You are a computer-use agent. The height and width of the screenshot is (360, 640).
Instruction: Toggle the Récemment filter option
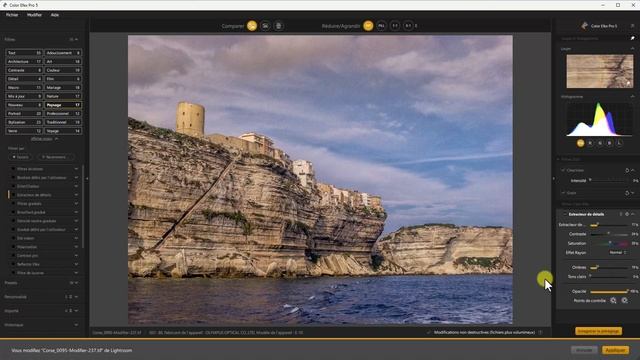tap(56, 157)
